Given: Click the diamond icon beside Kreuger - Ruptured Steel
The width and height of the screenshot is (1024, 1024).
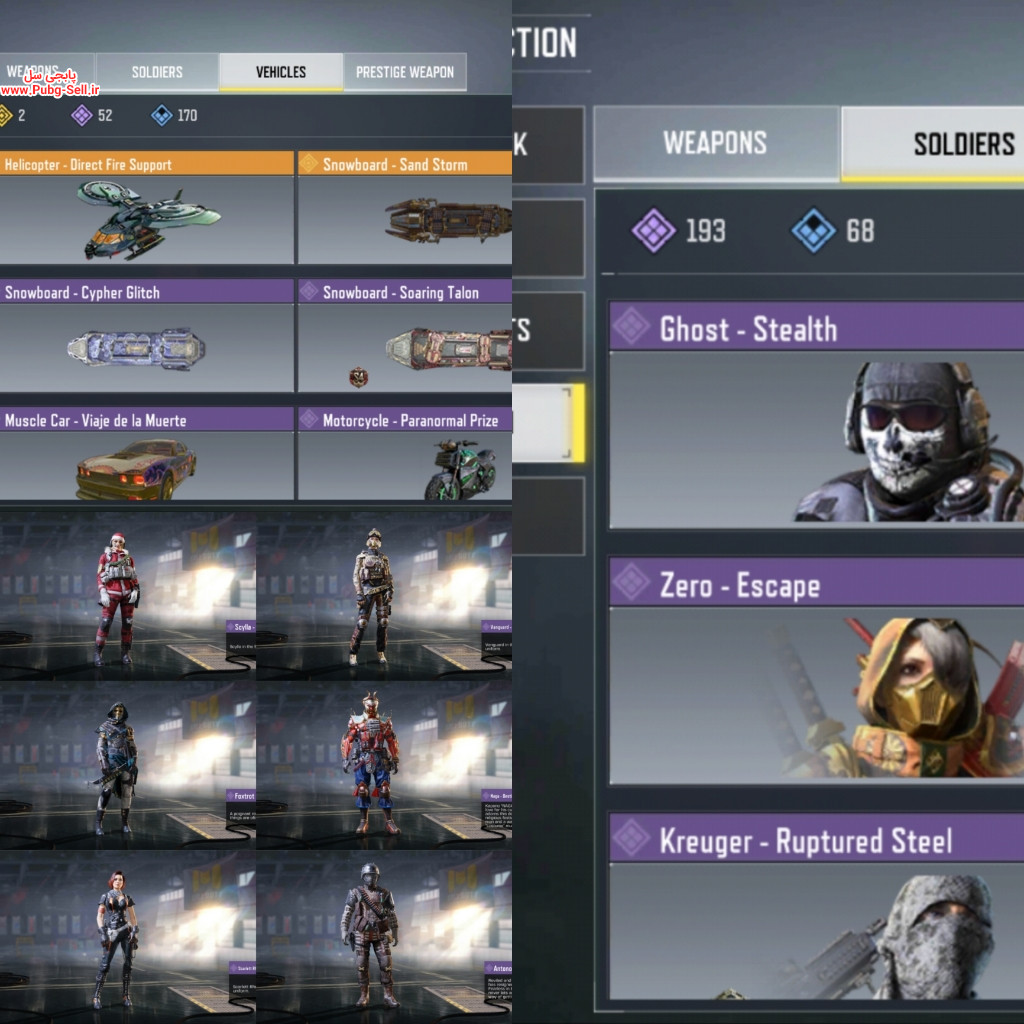Looking at the screenshot, I should (632, 838).
